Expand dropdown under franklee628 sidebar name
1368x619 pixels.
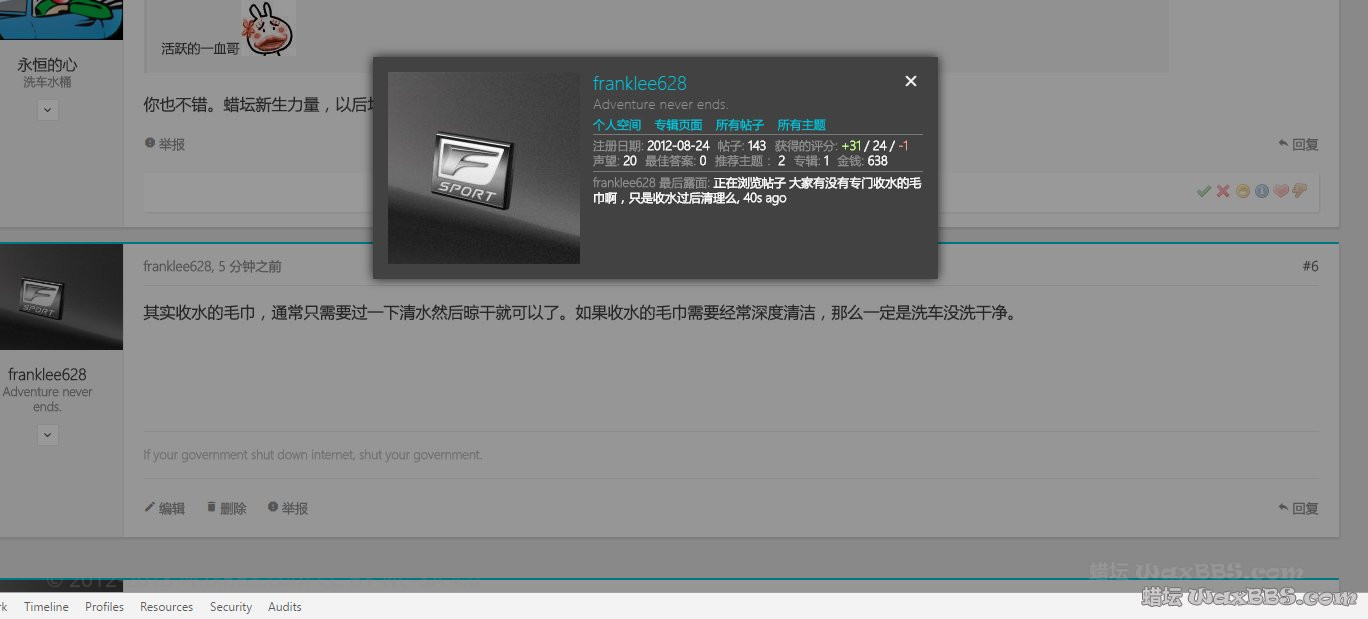coord(47,435)
